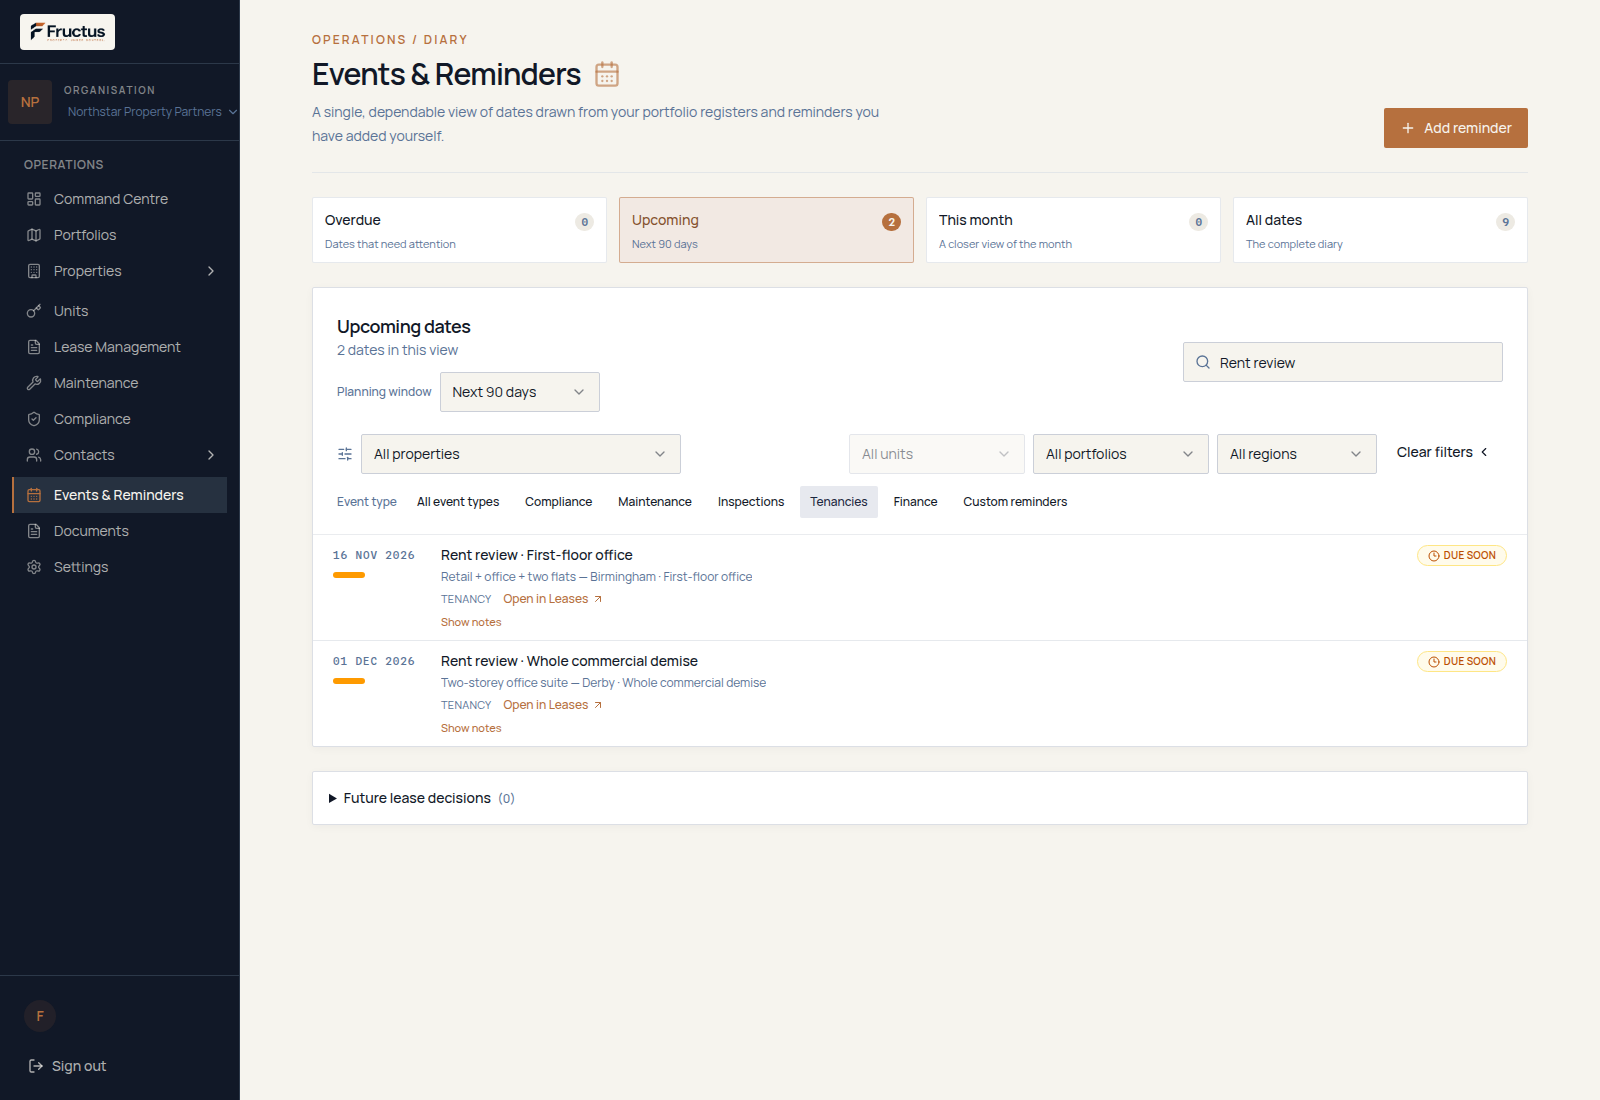Screen dimensions: 1600x1100
Task: Open Northstar Property Partners organisation switcher
Action: [152, 112]
